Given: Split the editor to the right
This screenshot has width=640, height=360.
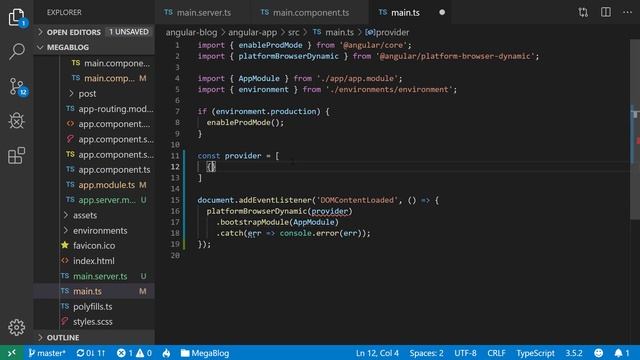Looking at the screenshot, I should [606, 12].
